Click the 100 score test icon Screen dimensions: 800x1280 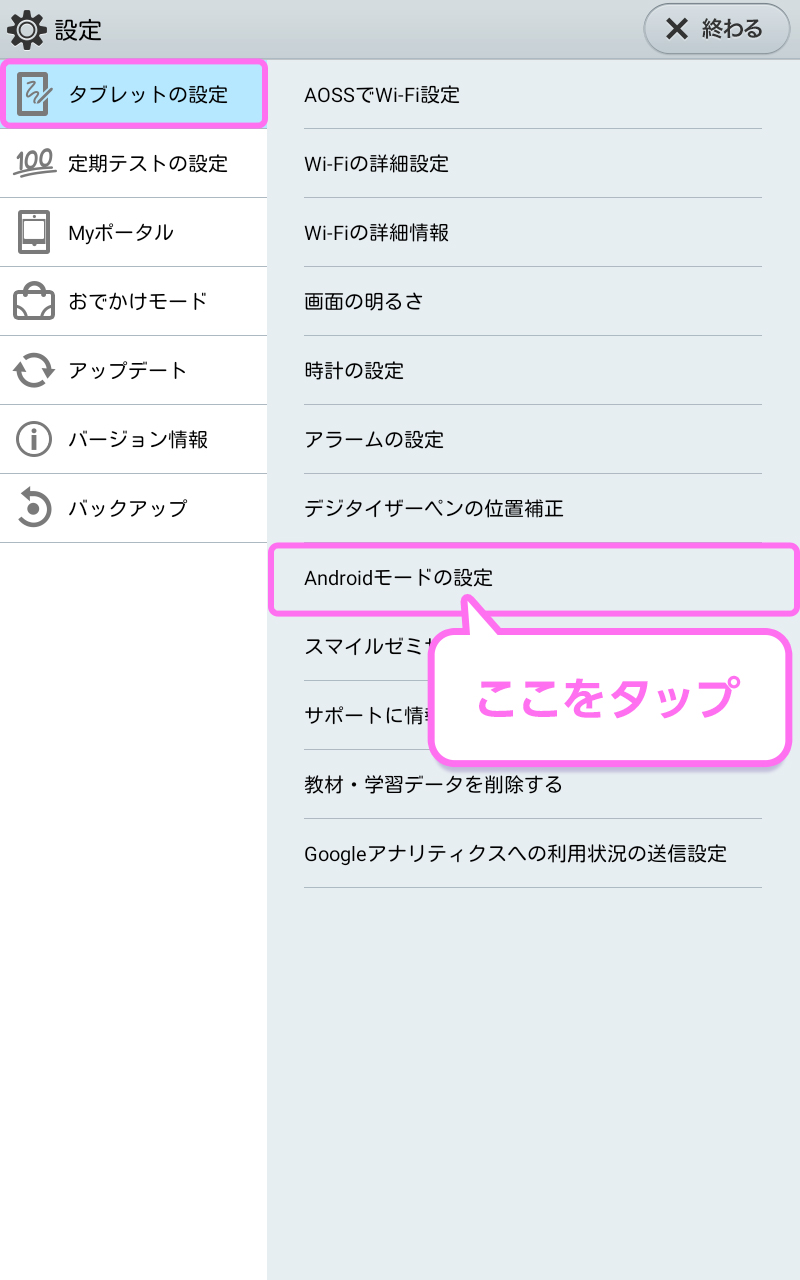coord(35,163)
